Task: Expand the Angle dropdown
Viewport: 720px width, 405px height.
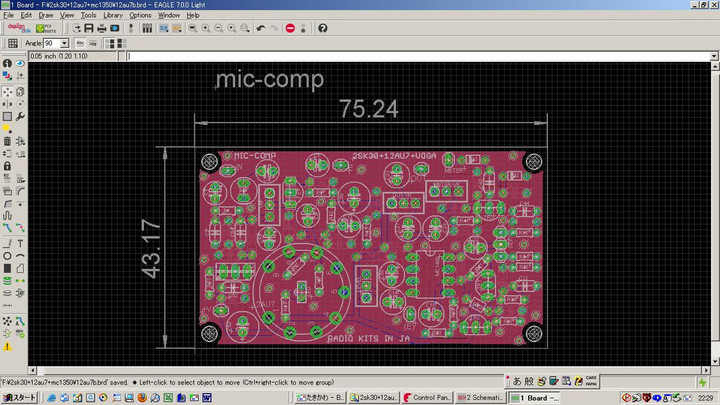Action: point(64,43)
